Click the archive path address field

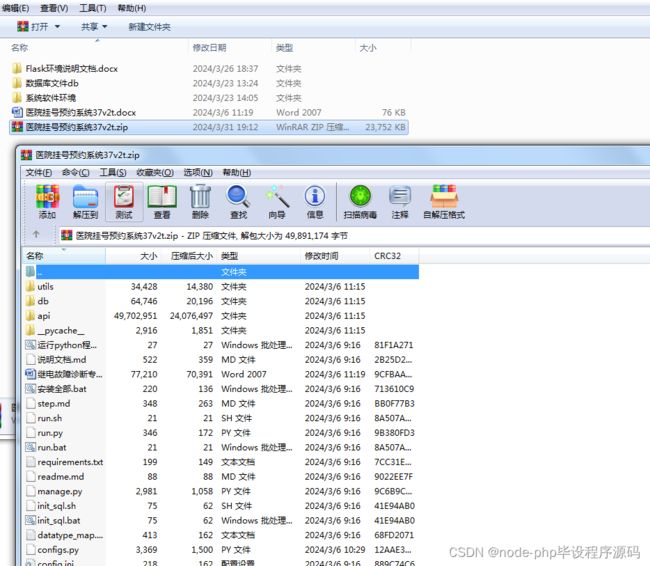[x=352, y=236]
